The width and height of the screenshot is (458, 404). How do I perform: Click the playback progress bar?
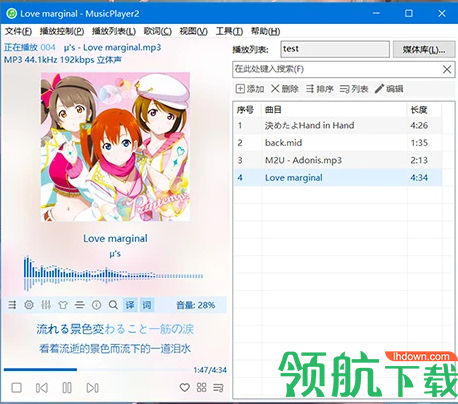[x=97, y=369]
